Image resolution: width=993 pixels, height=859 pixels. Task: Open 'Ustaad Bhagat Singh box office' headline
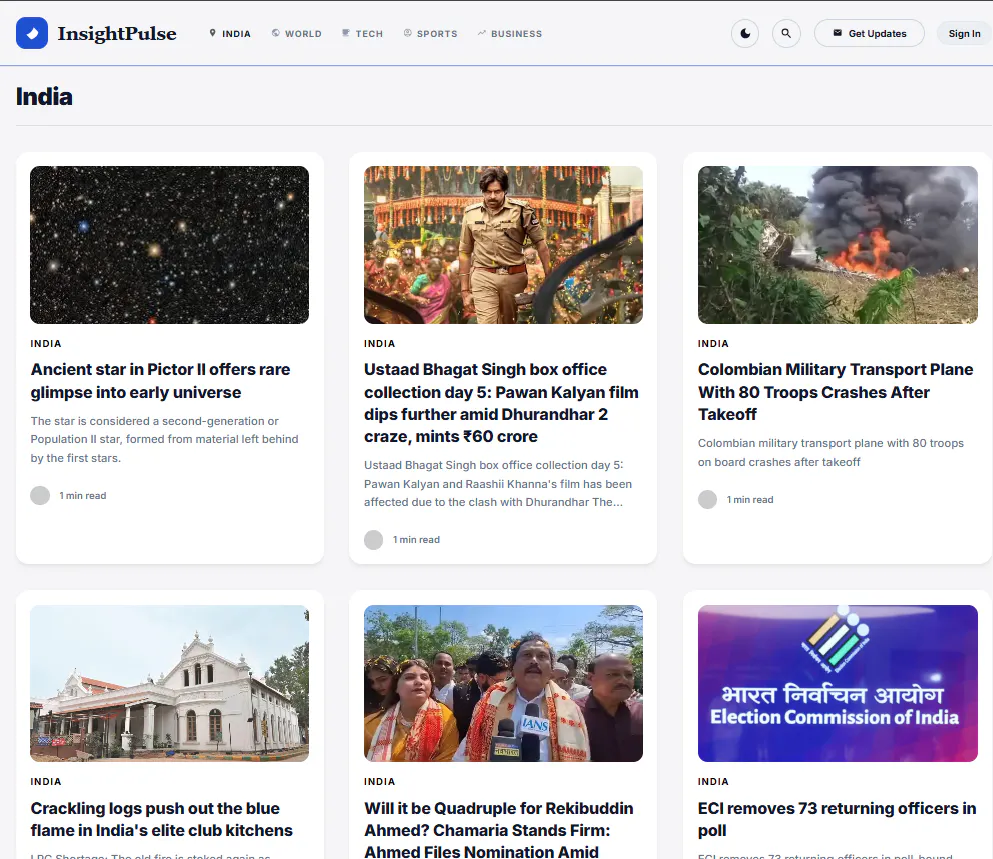pos(502,403)
